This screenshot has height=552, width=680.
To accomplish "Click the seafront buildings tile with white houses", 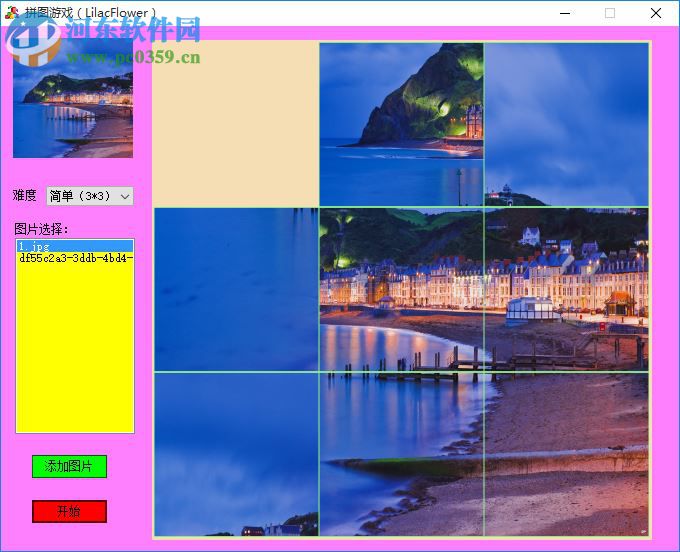I will coord(566,290).
